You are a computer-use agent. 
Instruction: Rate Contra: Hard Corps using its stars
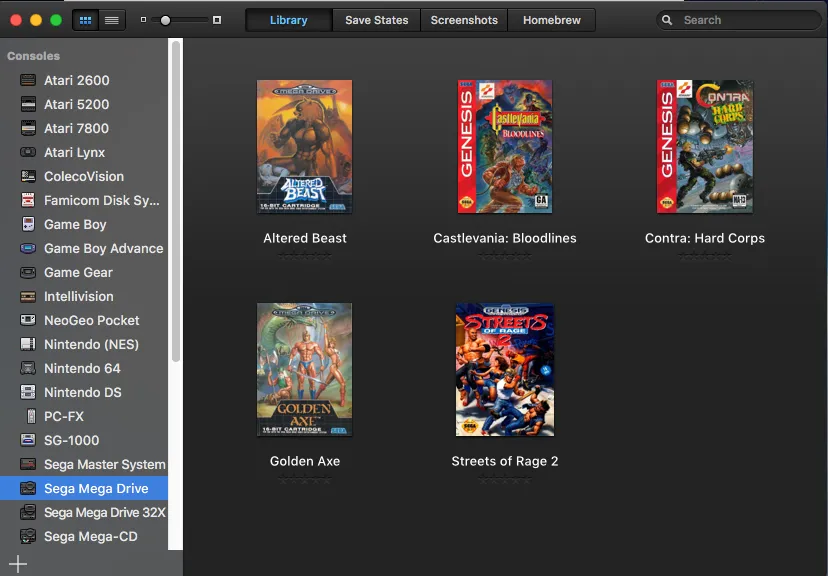705,256
